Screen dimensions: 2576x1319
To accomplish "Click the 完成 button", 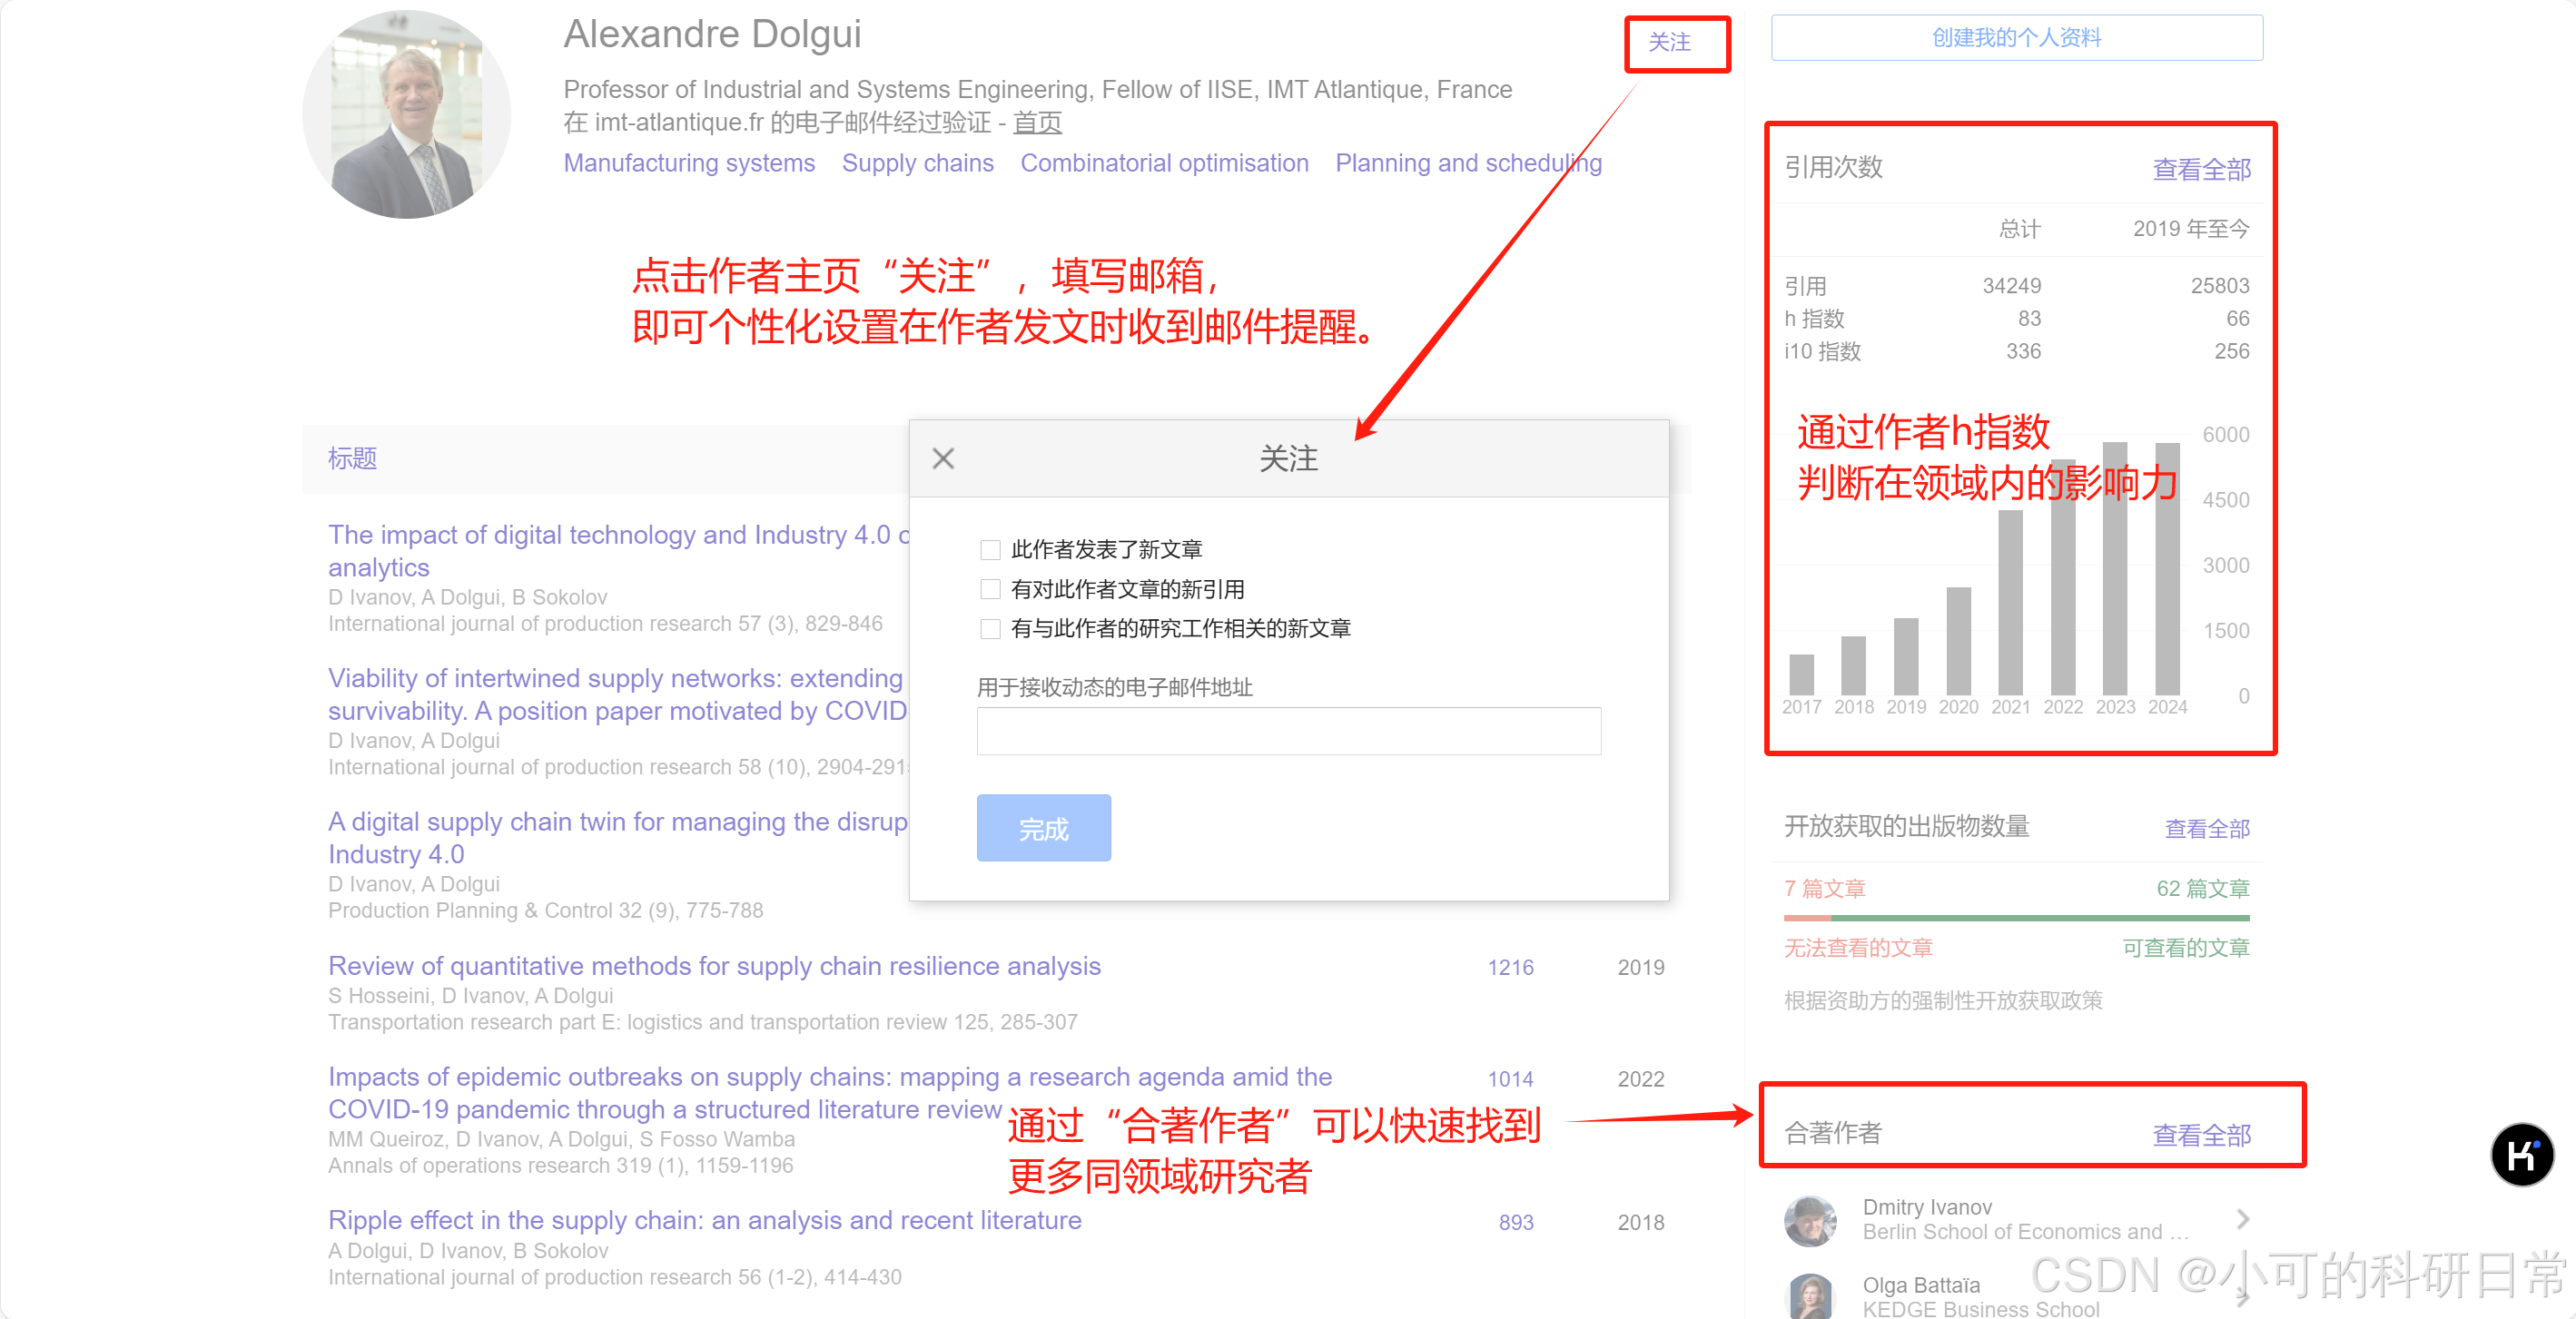I will 1043,828.
